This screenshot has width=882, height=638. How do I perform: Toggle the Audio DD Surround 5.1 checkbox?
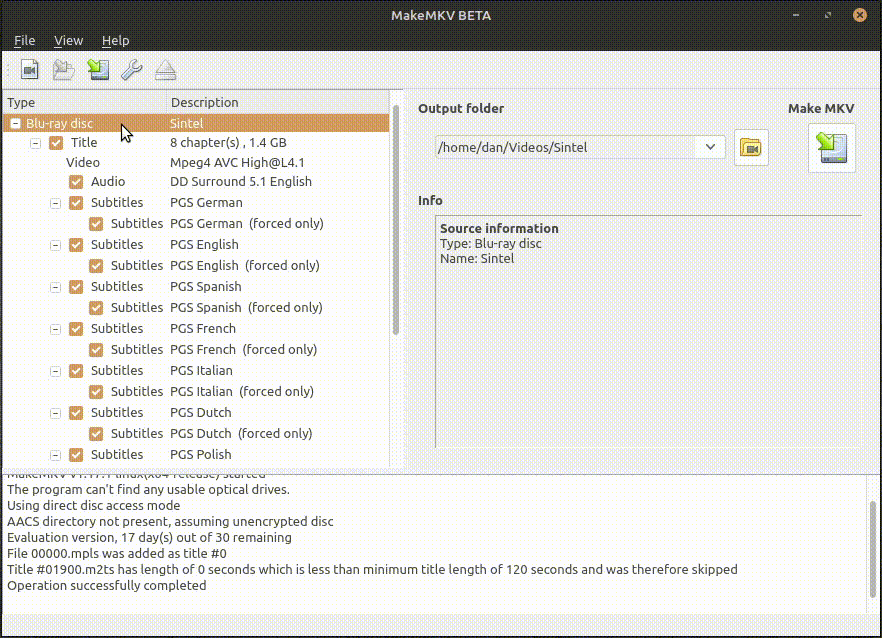point(76,182)
